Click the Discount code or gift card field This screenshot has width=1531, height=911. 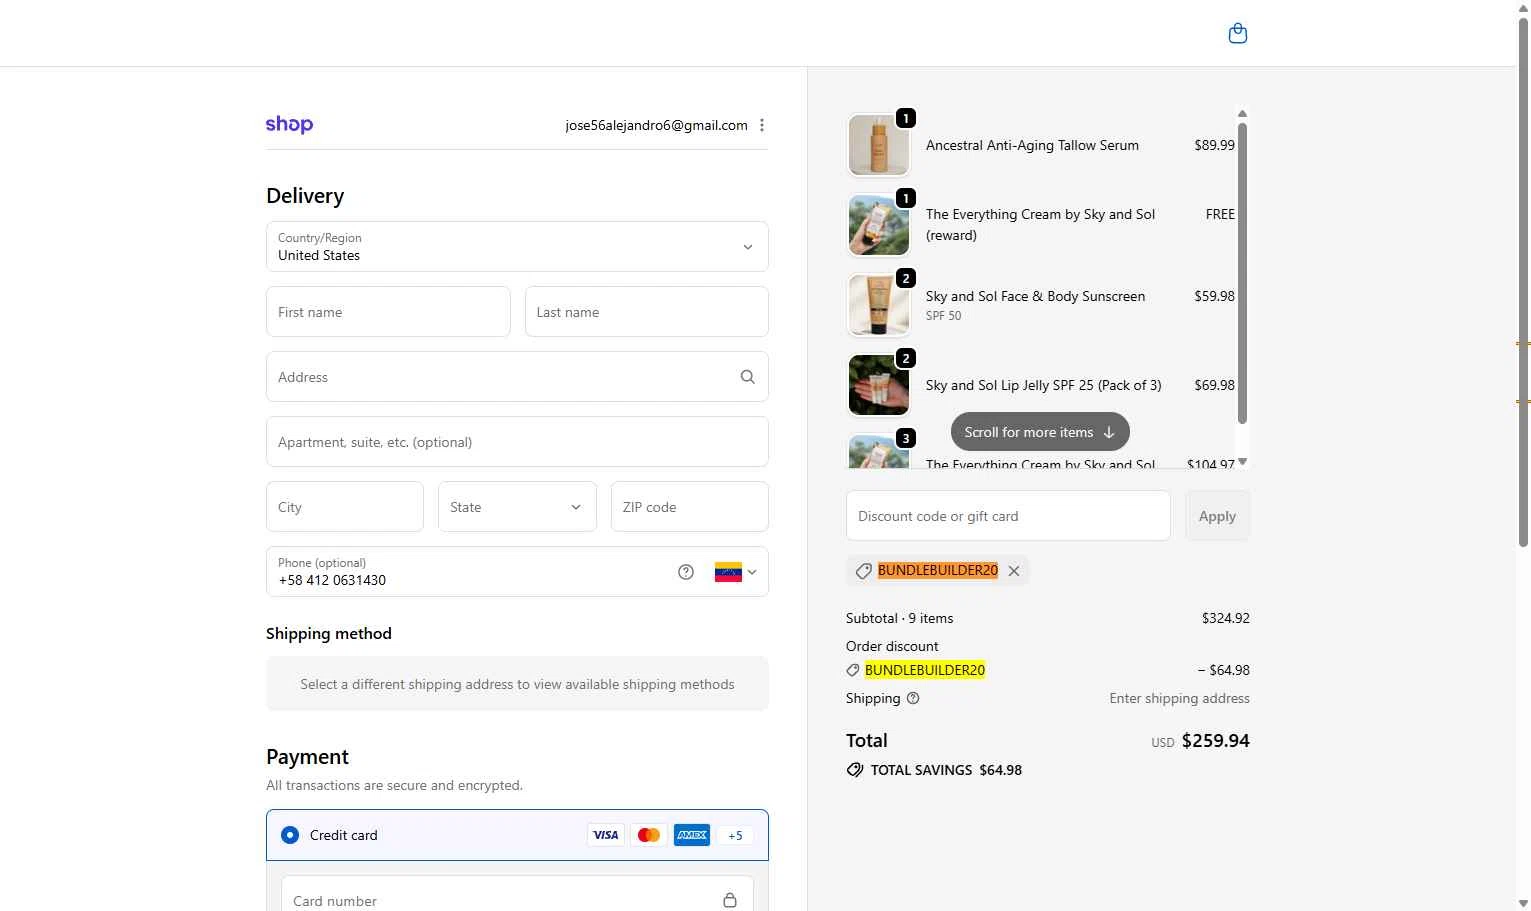click(x=1008, y=516)
